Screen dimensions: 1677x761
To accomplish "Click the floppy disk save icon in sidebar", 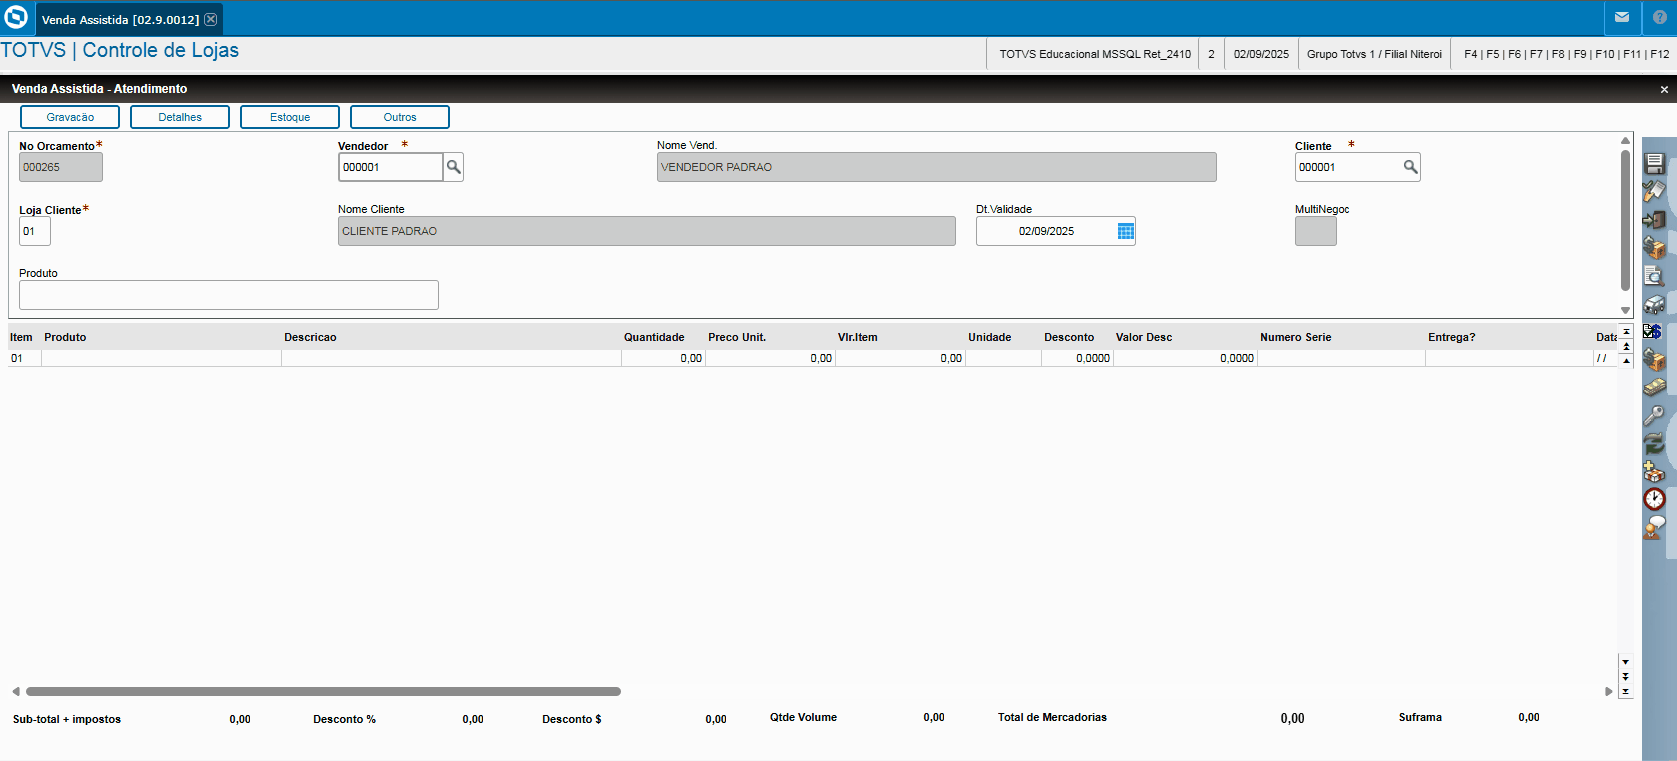I will tap(1655, 163).
